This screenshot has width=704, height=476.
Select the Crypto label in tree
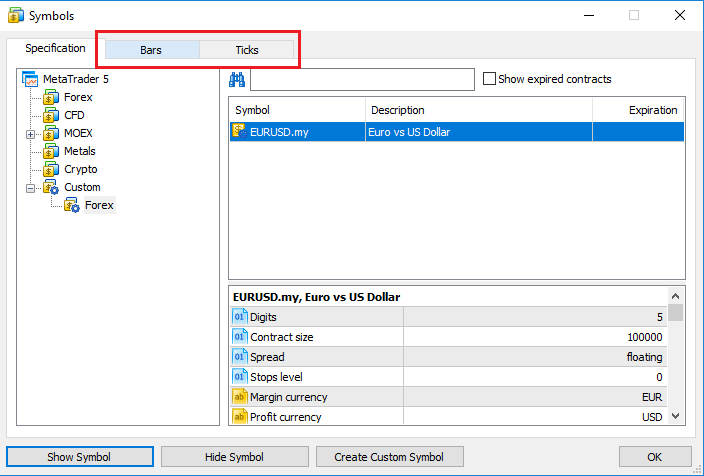[x=81, y=169]
